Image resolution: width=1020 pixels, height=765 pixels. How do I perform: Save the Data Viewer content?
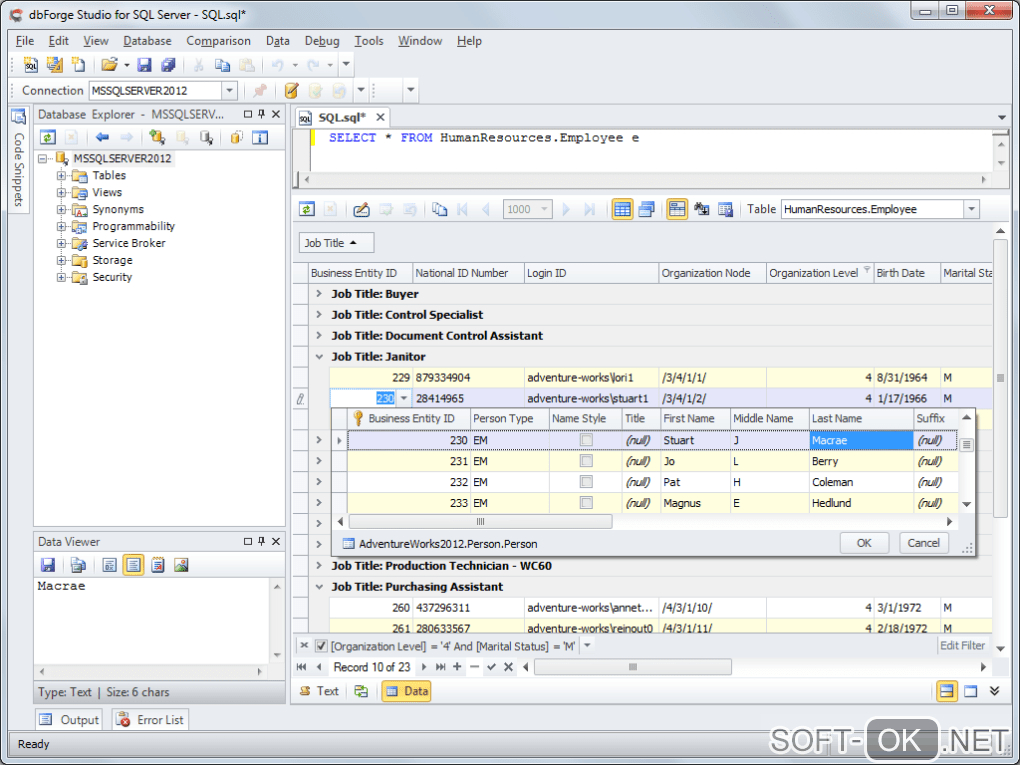pyautogui.click(x=47, y=565)
